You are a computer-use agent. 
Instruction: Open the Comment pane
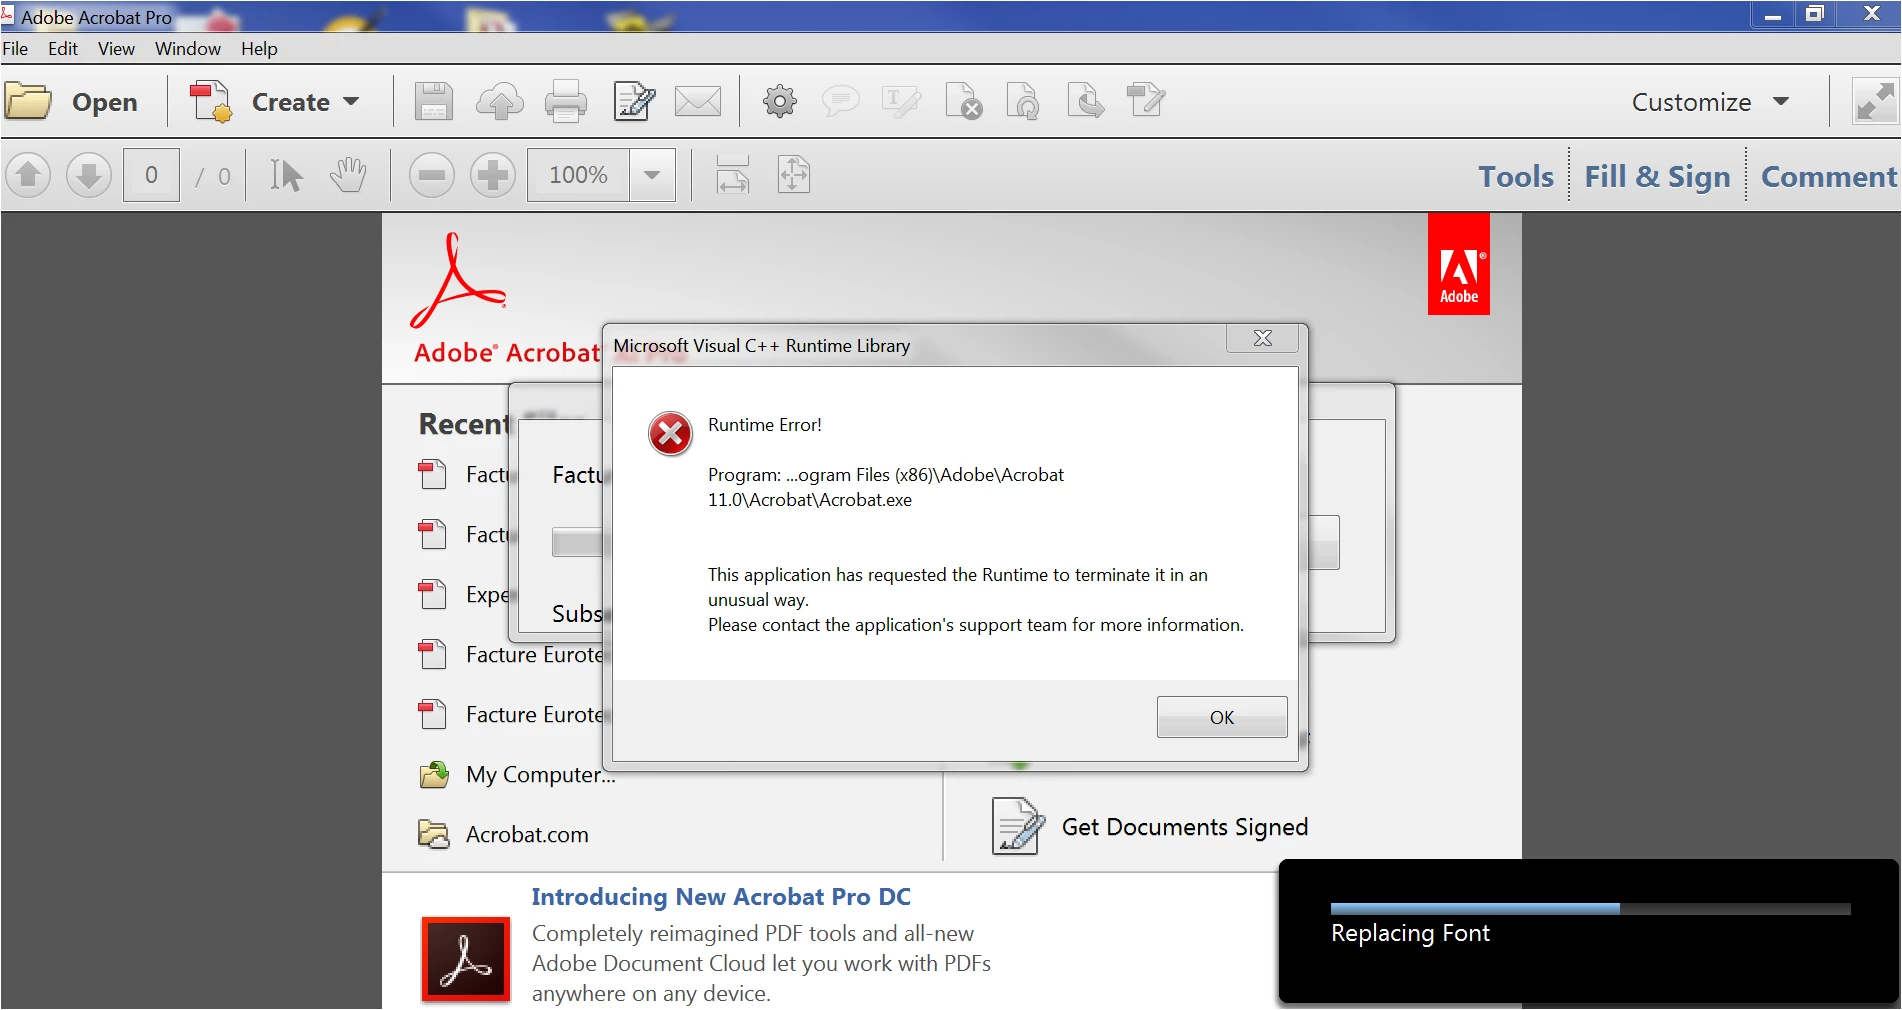pyautogui.click(x=1828, y=177)
